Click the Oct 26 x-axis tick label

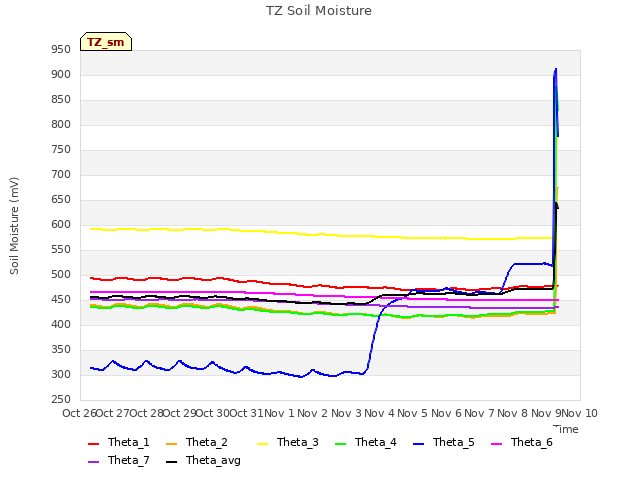79,413
